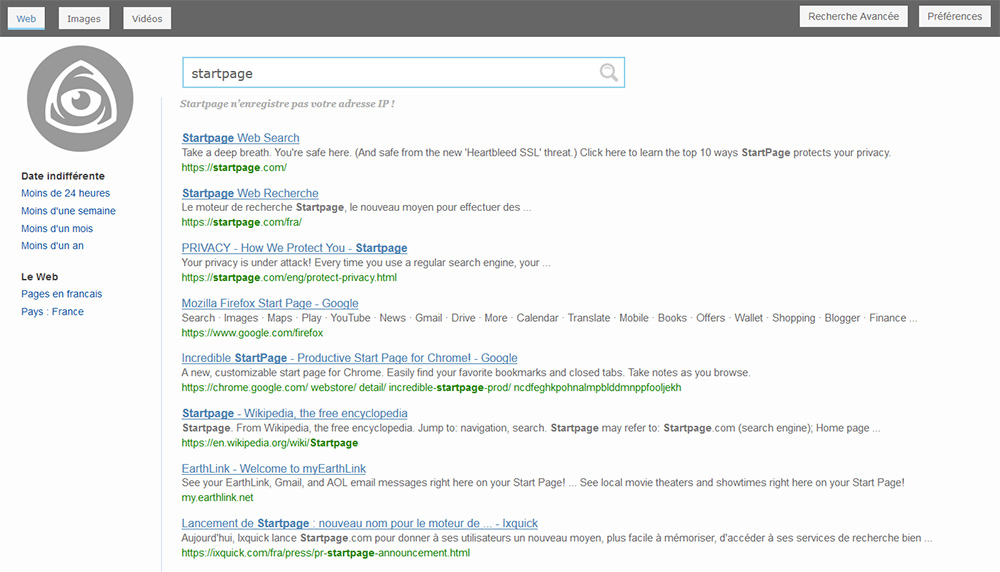The width and height of the screenshot is (1000, 572).
Task: Click the 'Search · Images · Maps · Play' snippet
Action: point(549,318)
